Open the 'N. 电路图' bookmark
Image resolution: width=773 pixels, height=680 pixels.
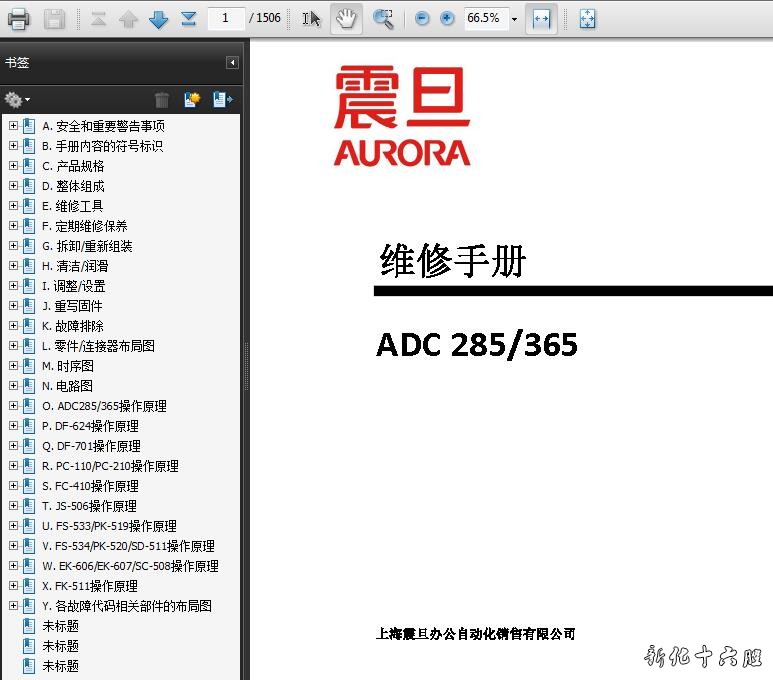67,386
